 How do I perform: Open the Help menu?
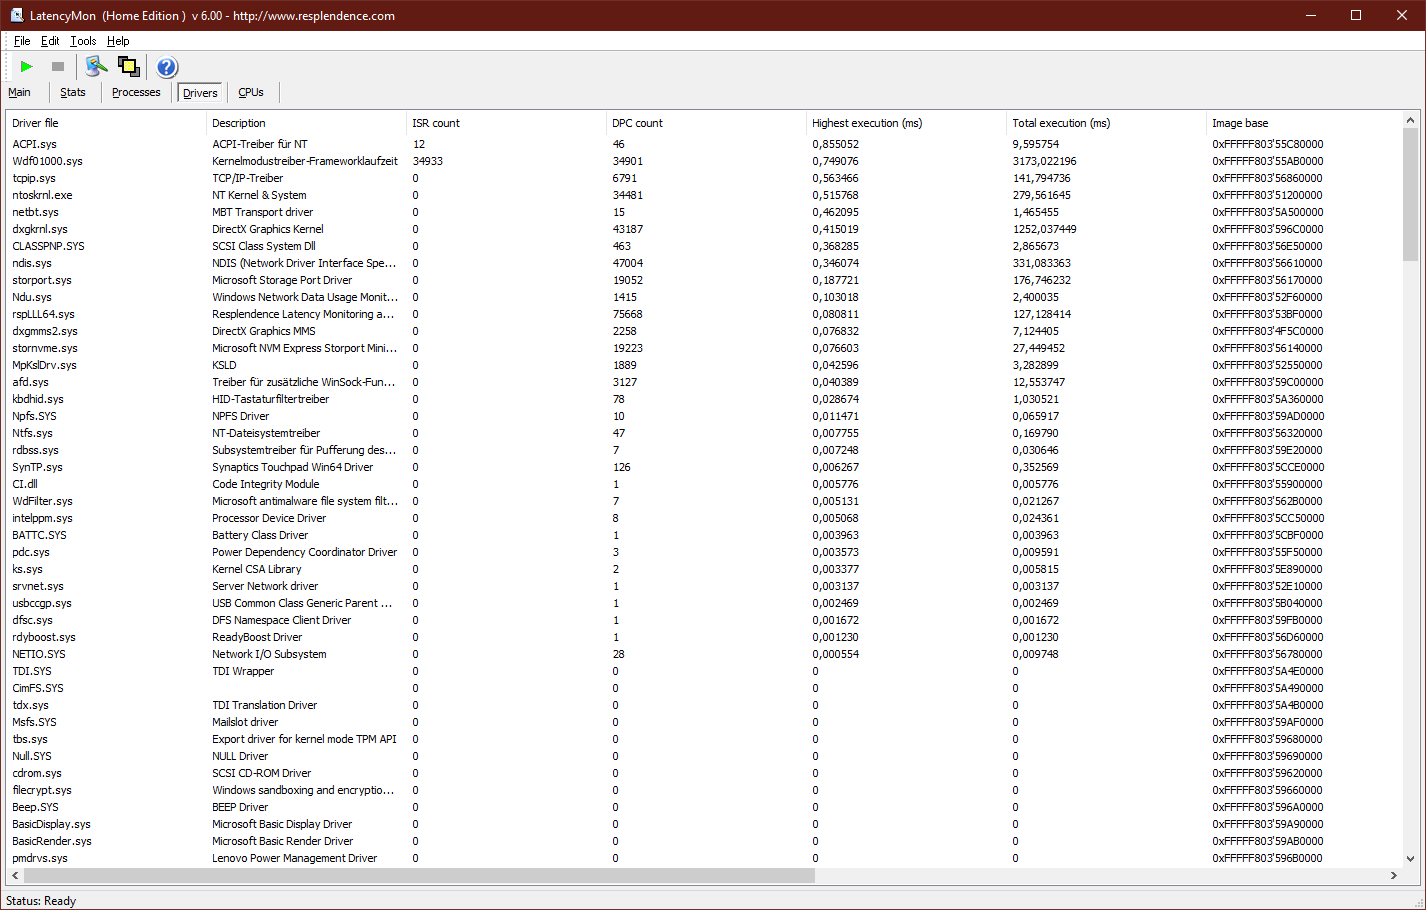[x=118, y=41]
